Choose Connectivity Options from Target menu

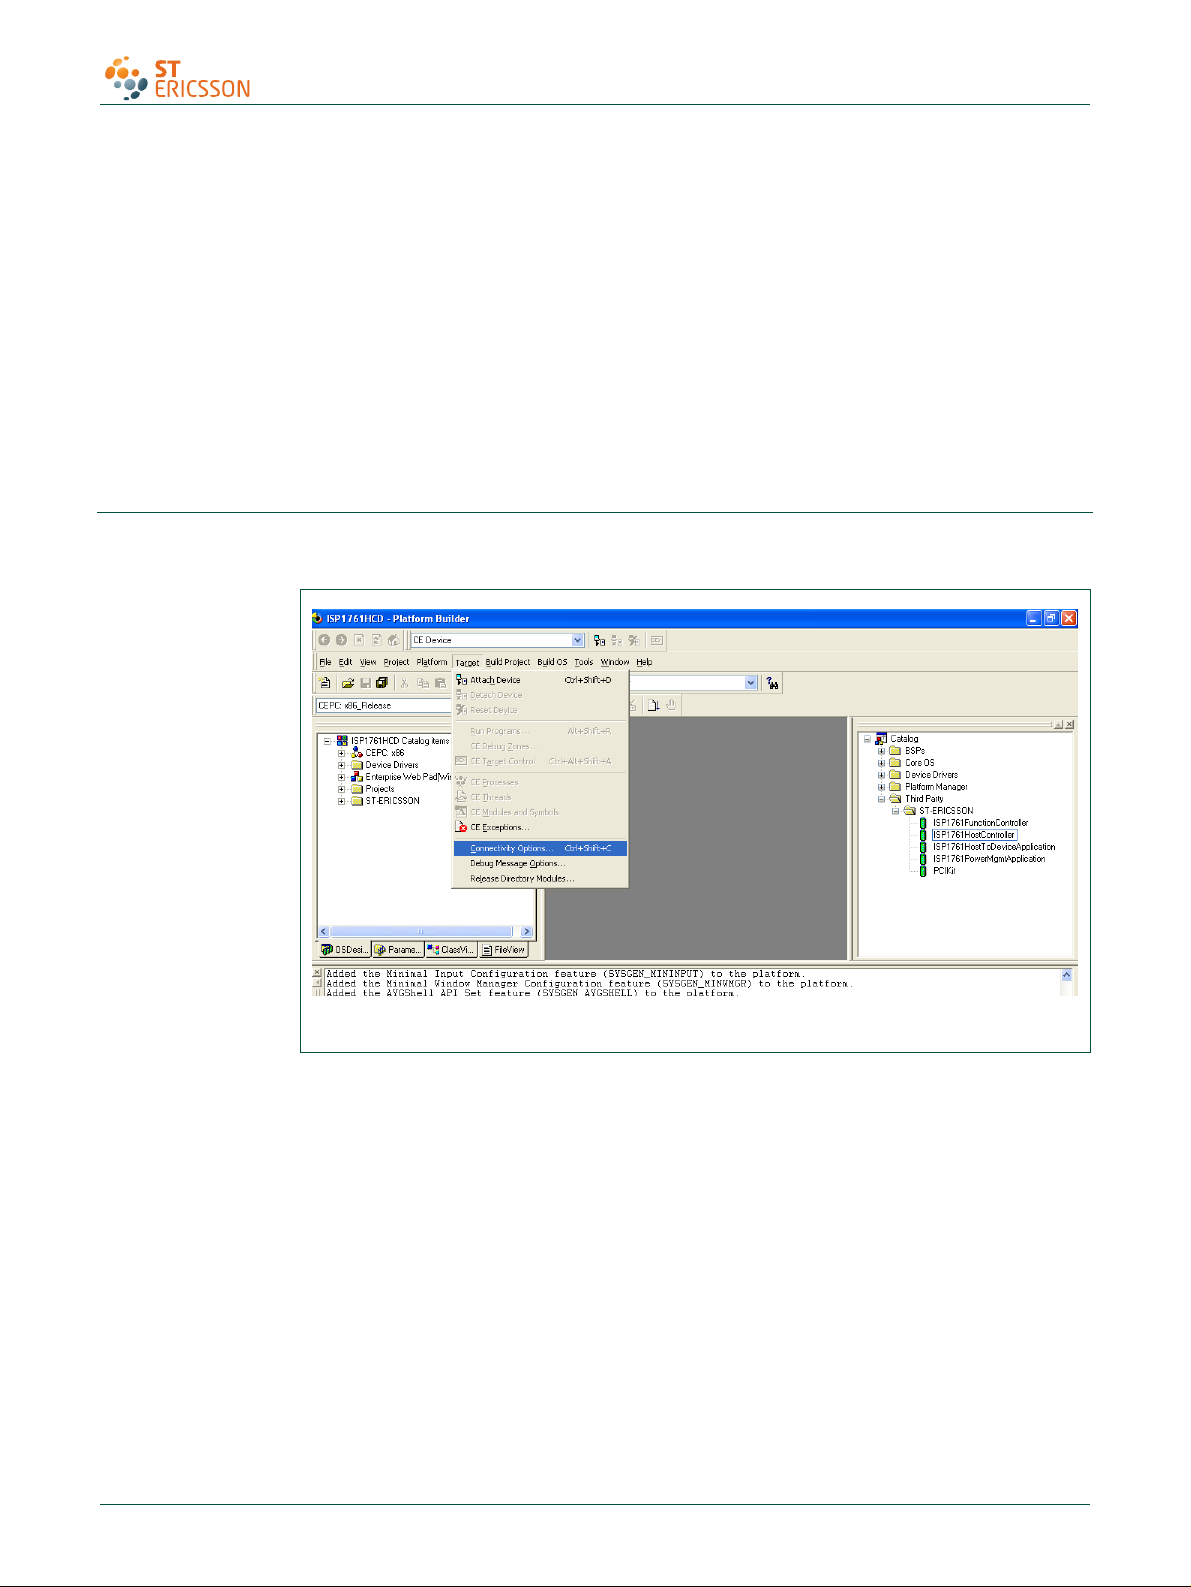click(540, 848)
